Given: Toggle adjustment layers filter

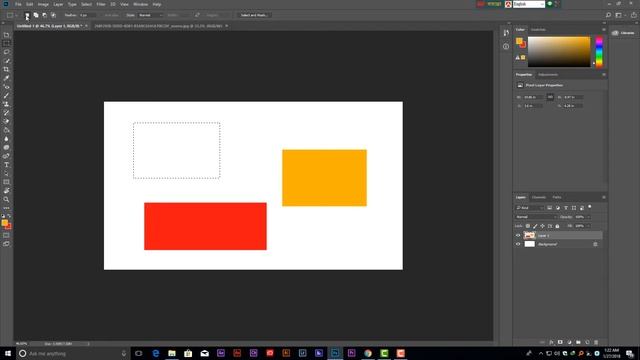Looking at the screenshot, I should pos(558,208).
